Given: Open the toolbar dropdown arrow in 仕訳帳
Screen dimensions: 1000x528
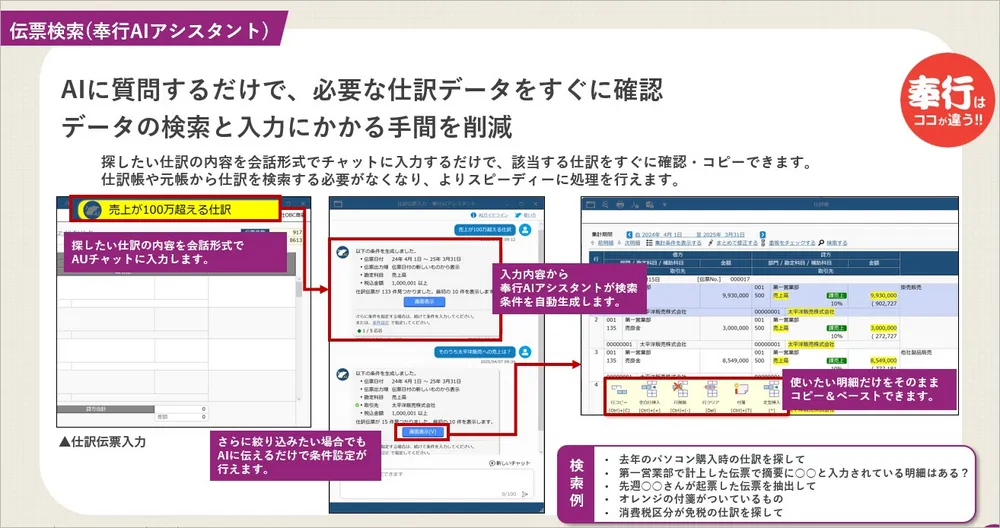Looking at the screenshot, I should pos(664,205).
